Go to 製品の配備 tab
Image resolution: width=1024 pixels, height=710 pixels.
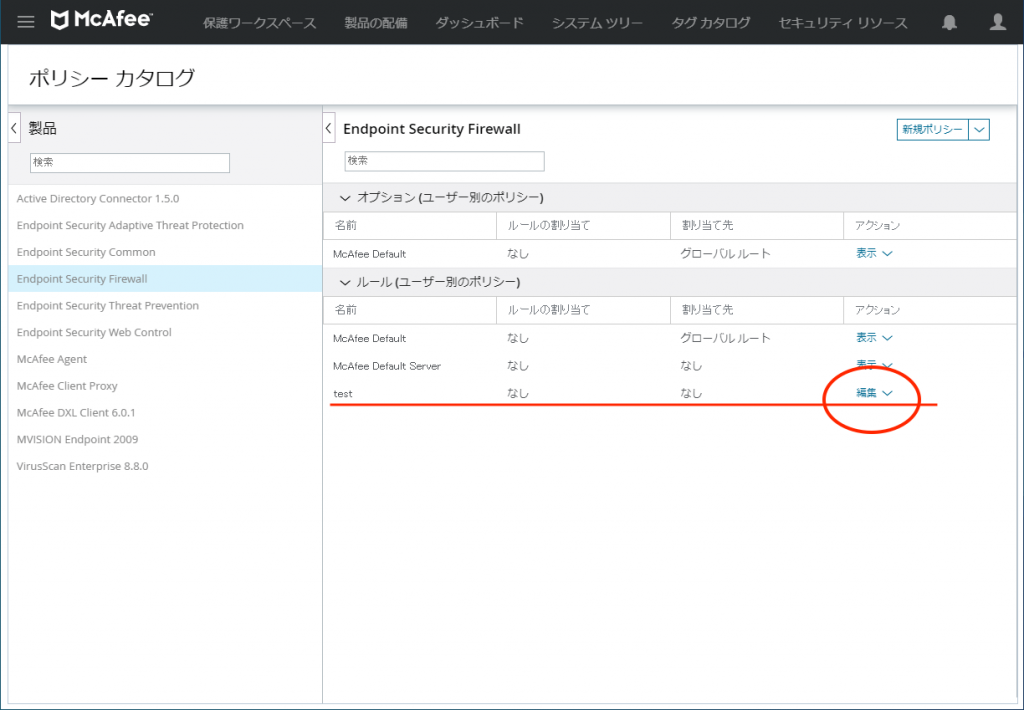pyautogui.click(x=376, y=23)
